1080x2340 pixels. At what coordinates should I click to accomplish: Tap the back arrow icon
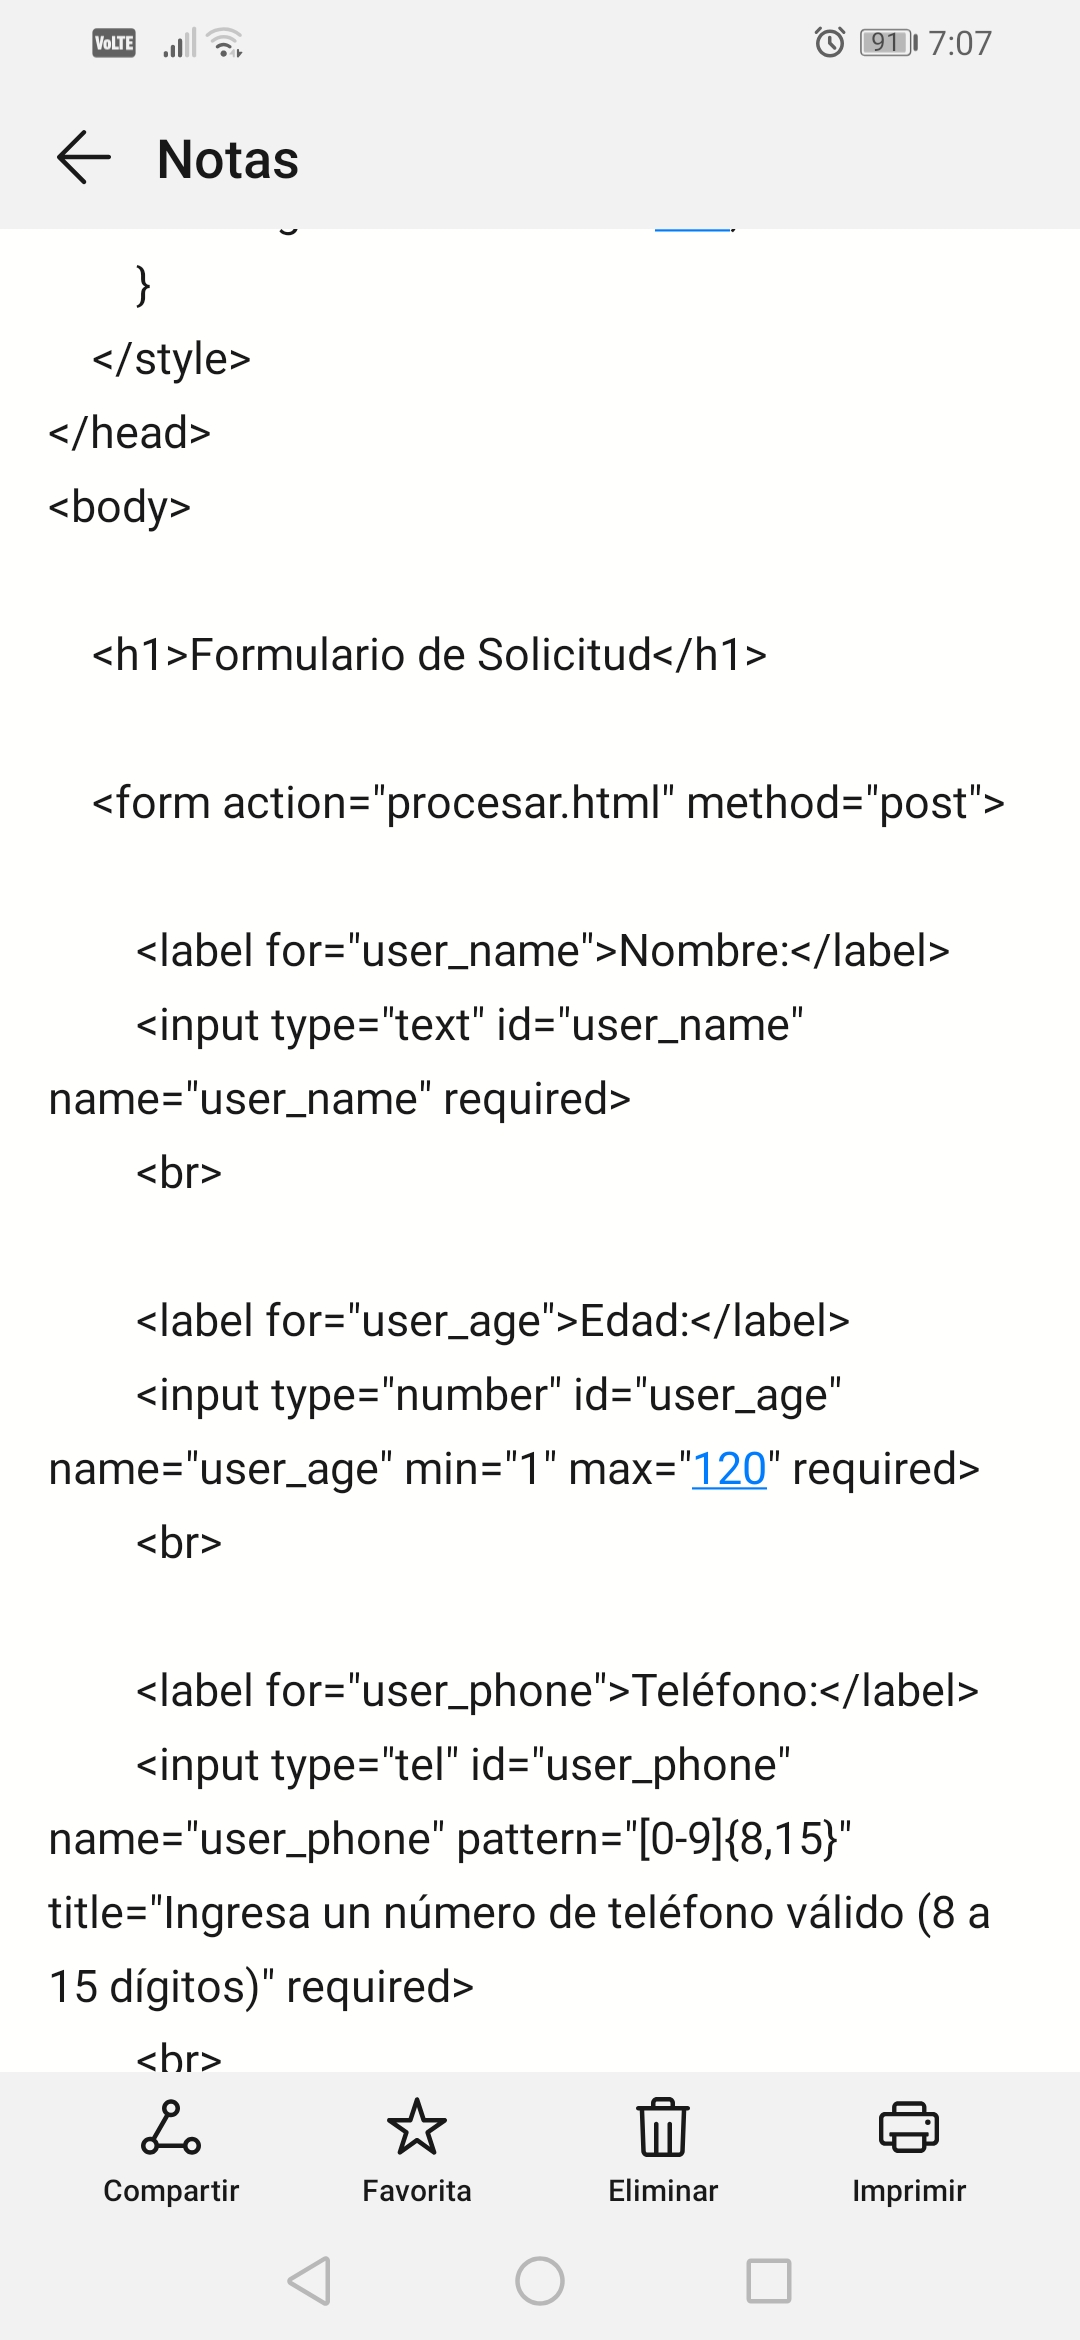coord(84,158)
